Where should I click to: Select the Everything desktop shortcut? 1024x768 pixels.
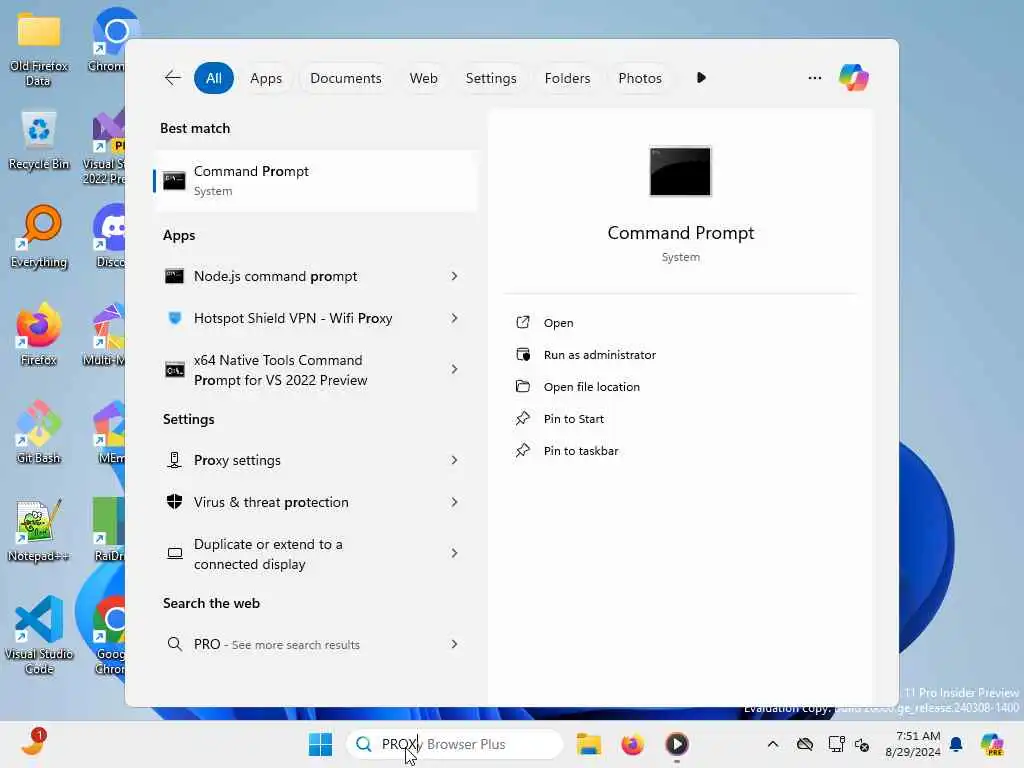(39, 237)
